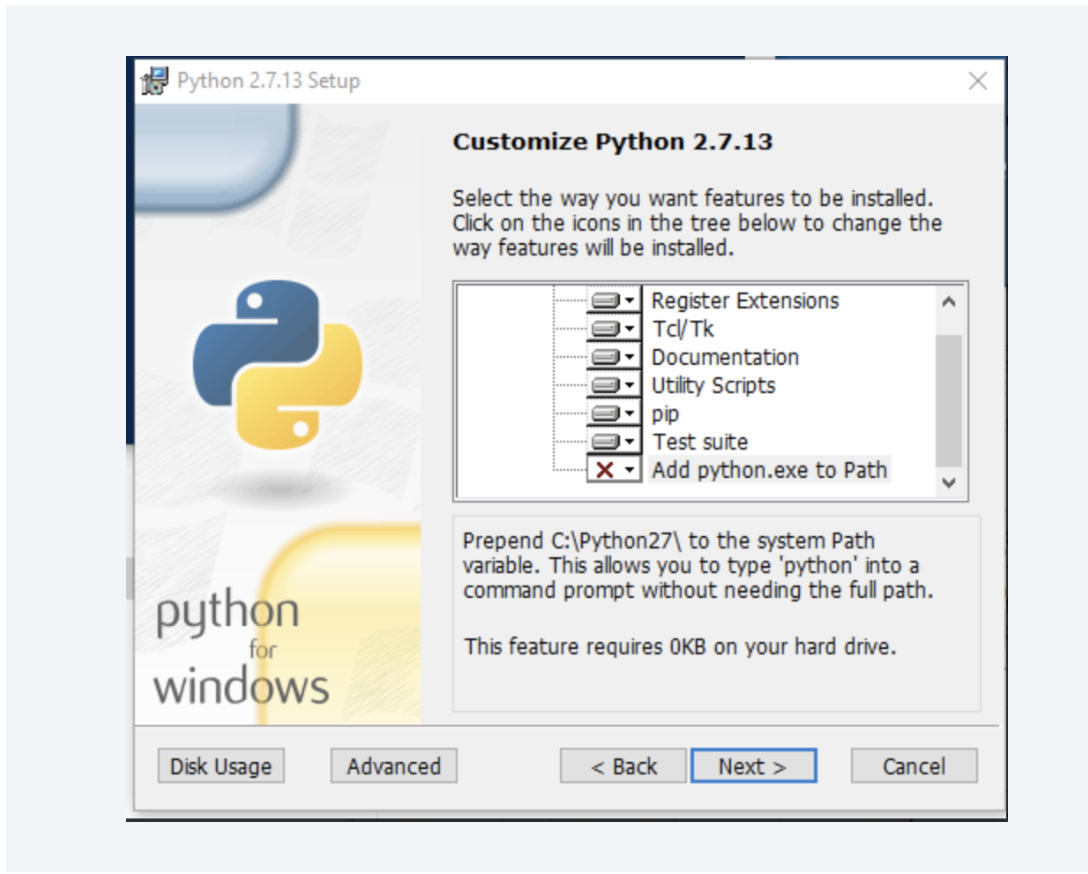1088x874 pixels.
Task: Open red X dropdown for Add python.exe to Path
Action: point(613,470)
